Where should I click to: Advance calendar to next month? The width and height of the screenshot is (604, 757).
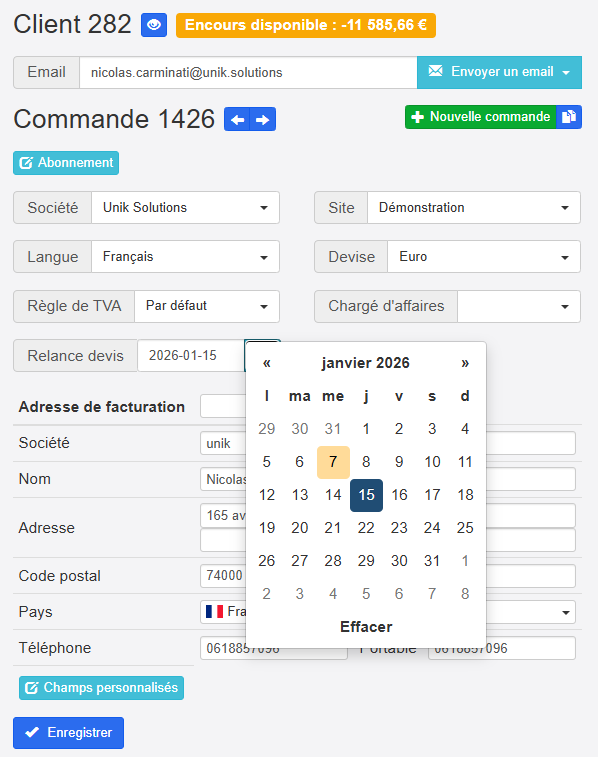465,363
